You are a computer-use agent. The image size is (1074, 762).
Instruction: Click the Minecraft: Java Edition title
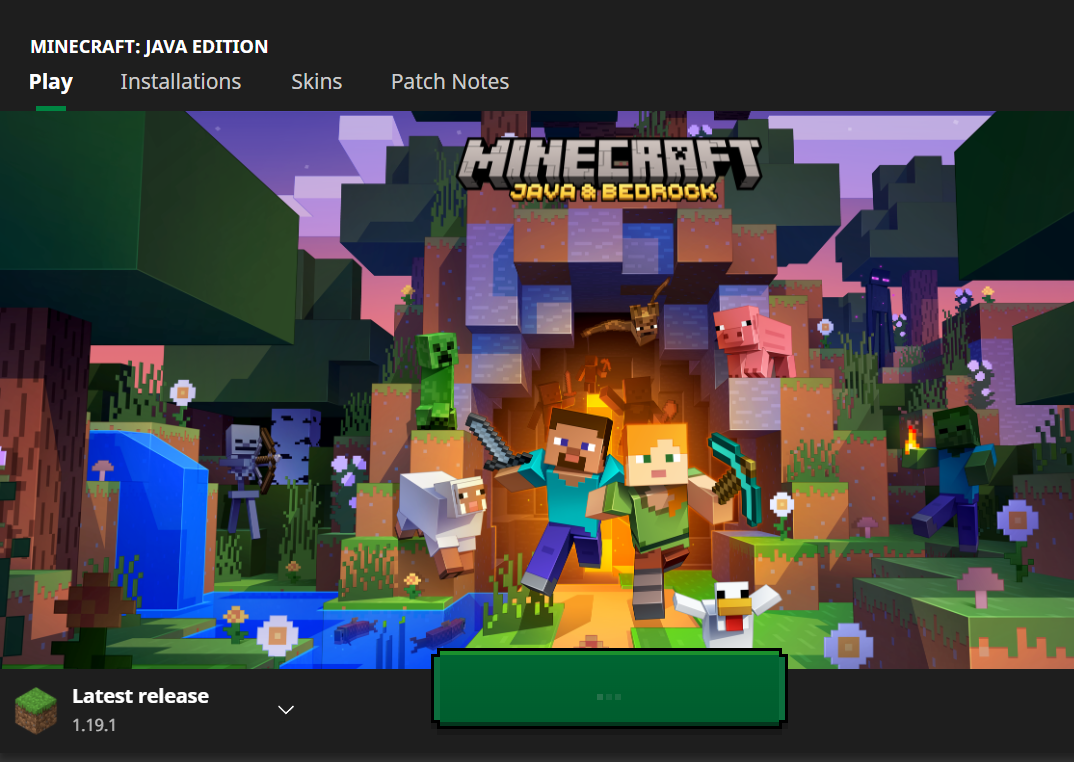point(149,47)
